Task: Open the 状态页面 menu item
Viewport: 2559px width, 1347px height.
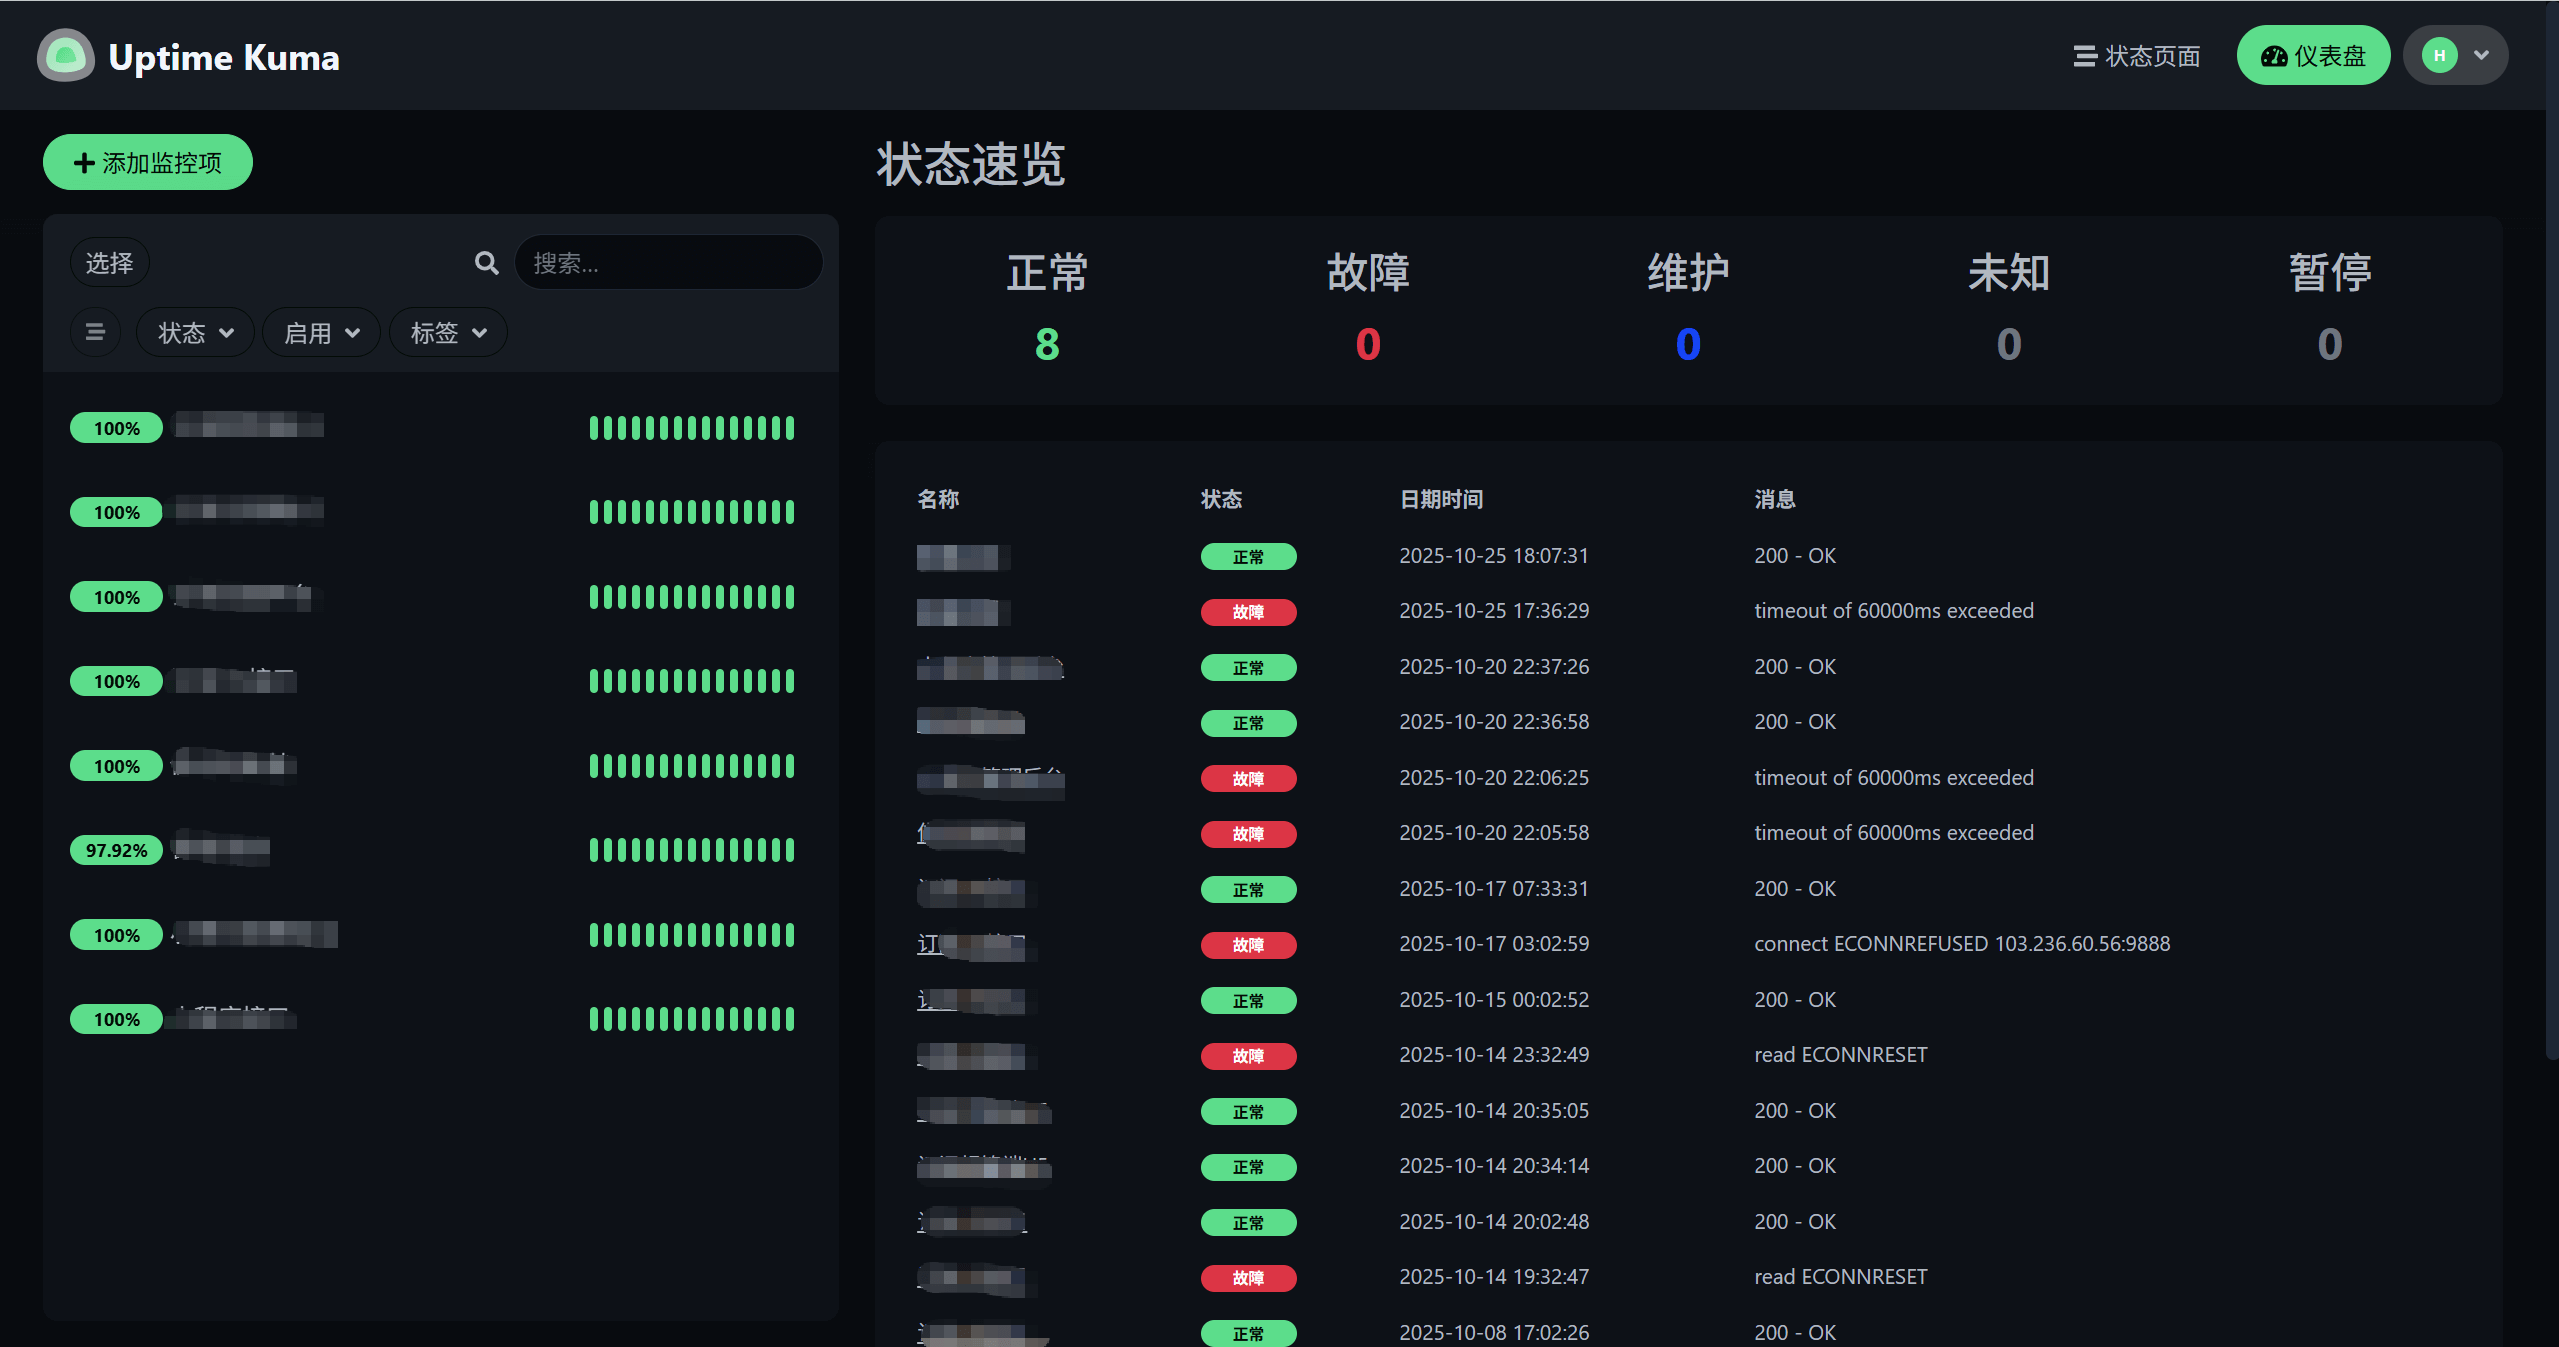Action: click(x=2137, y=56)
